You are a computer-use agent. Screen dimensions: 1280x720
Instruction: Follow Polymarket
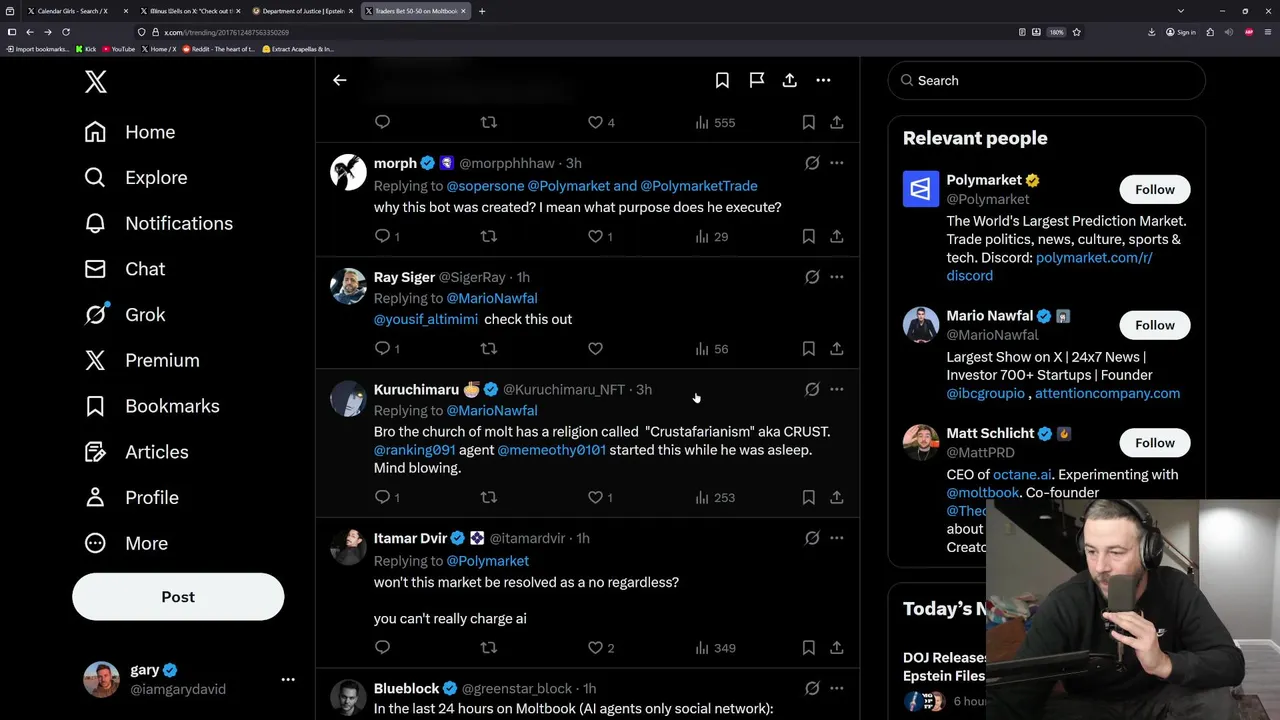(x=1155, y=189)
